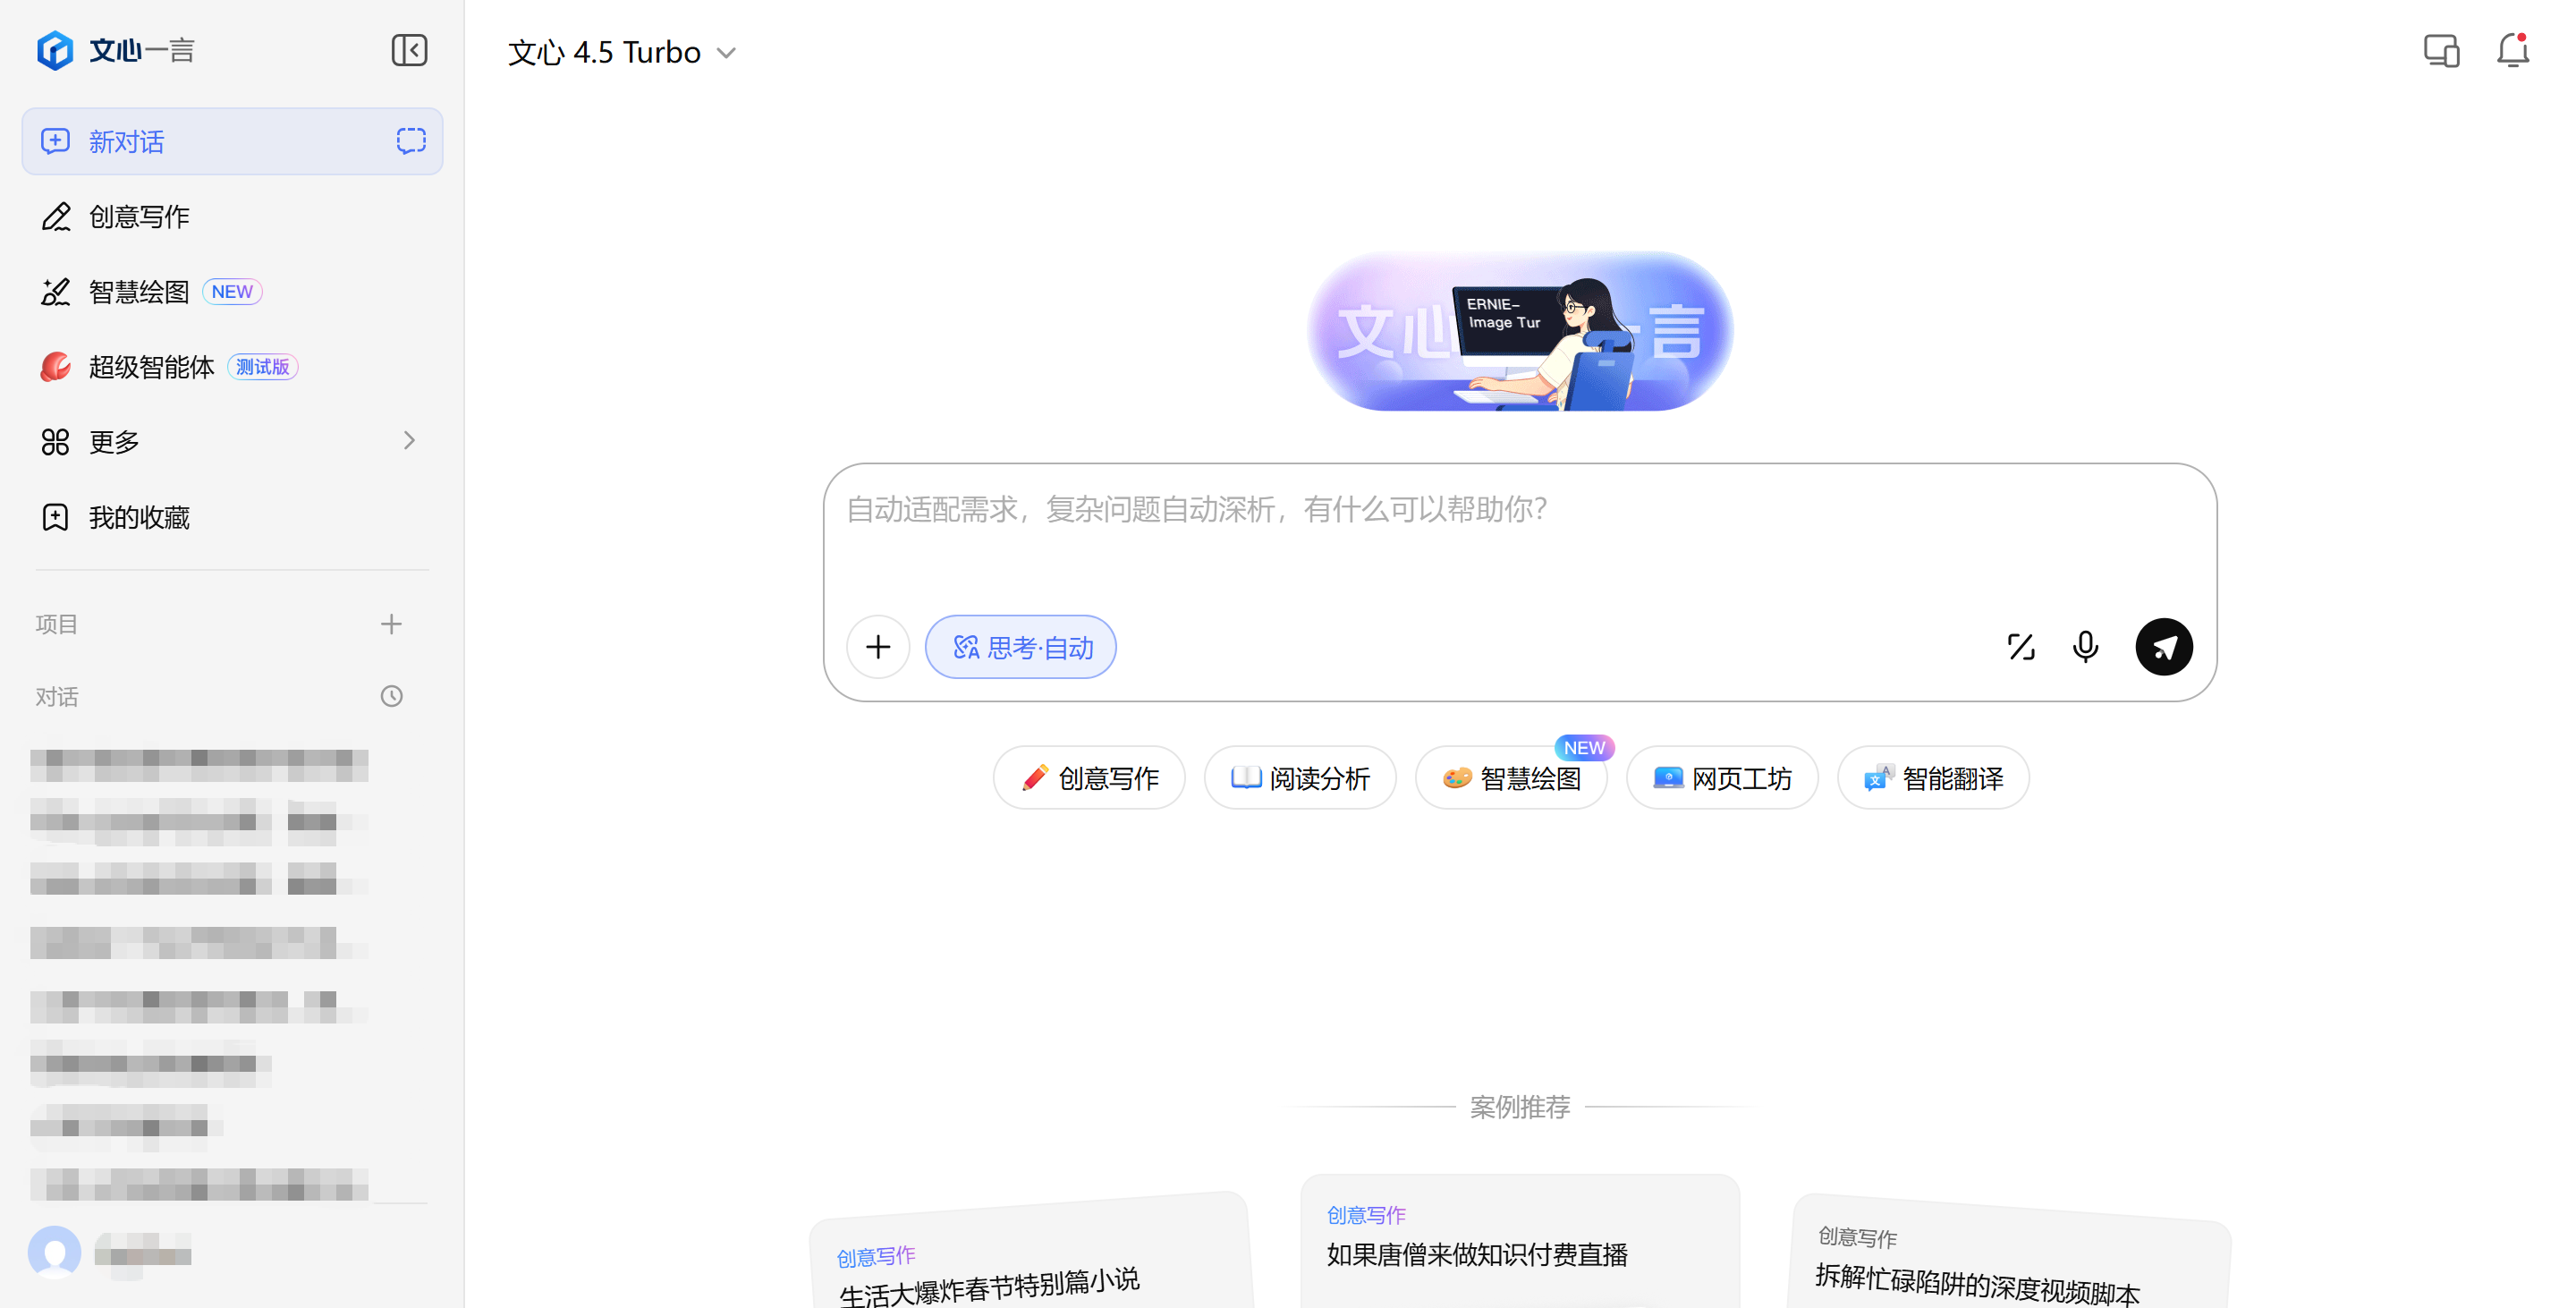Click the 案例推荐 heading
2576x1308 pixels.
1520,1107
